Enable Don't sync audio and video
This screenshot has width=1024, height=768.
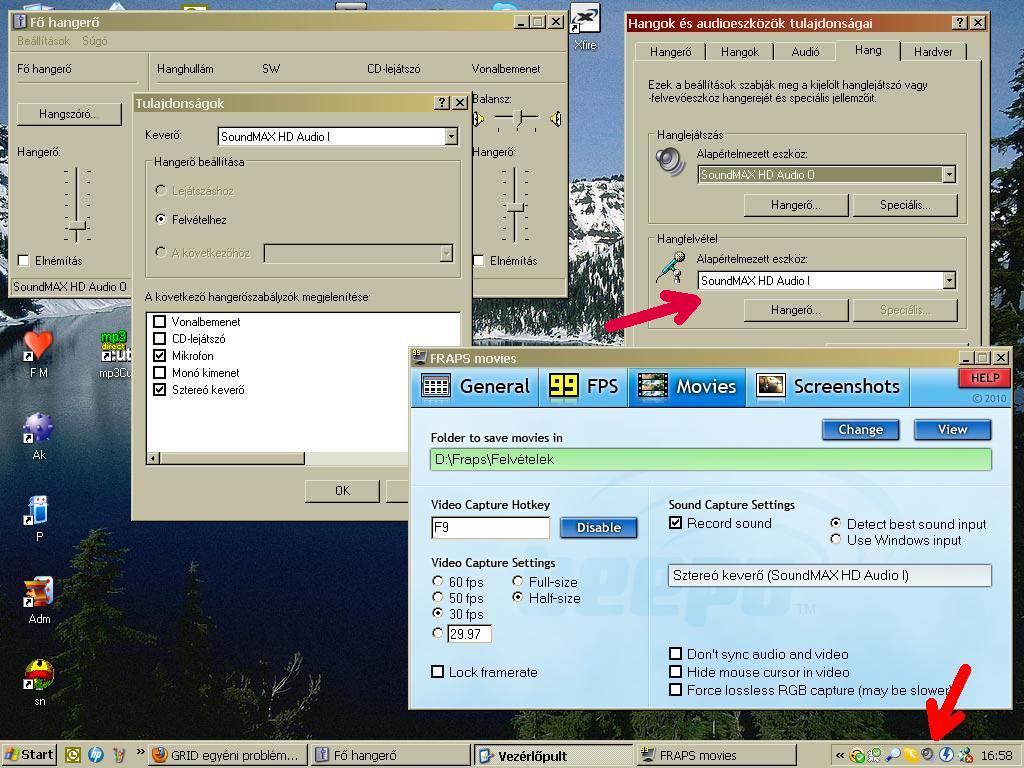676,654
